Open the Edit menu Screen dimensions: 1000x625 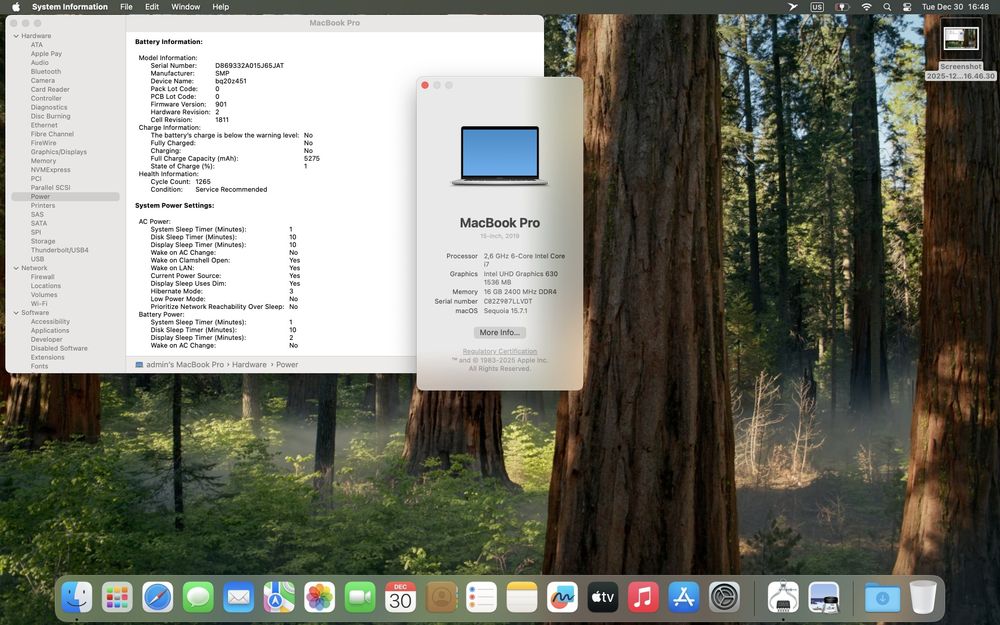[x=152, y=7]
